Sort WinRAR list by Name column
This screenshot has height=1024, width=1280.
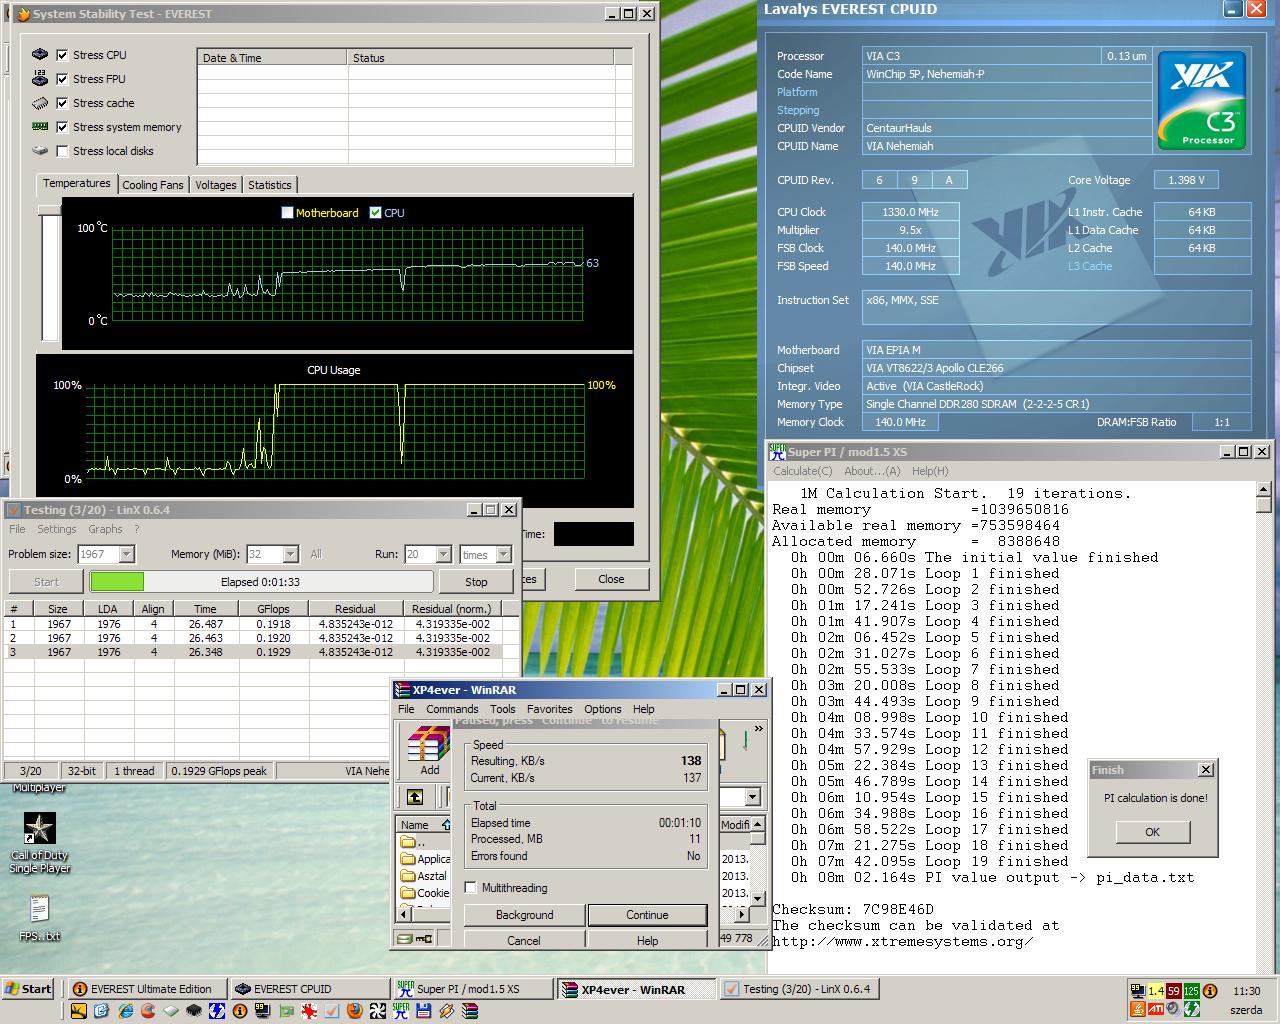click(x=423, y=825)
